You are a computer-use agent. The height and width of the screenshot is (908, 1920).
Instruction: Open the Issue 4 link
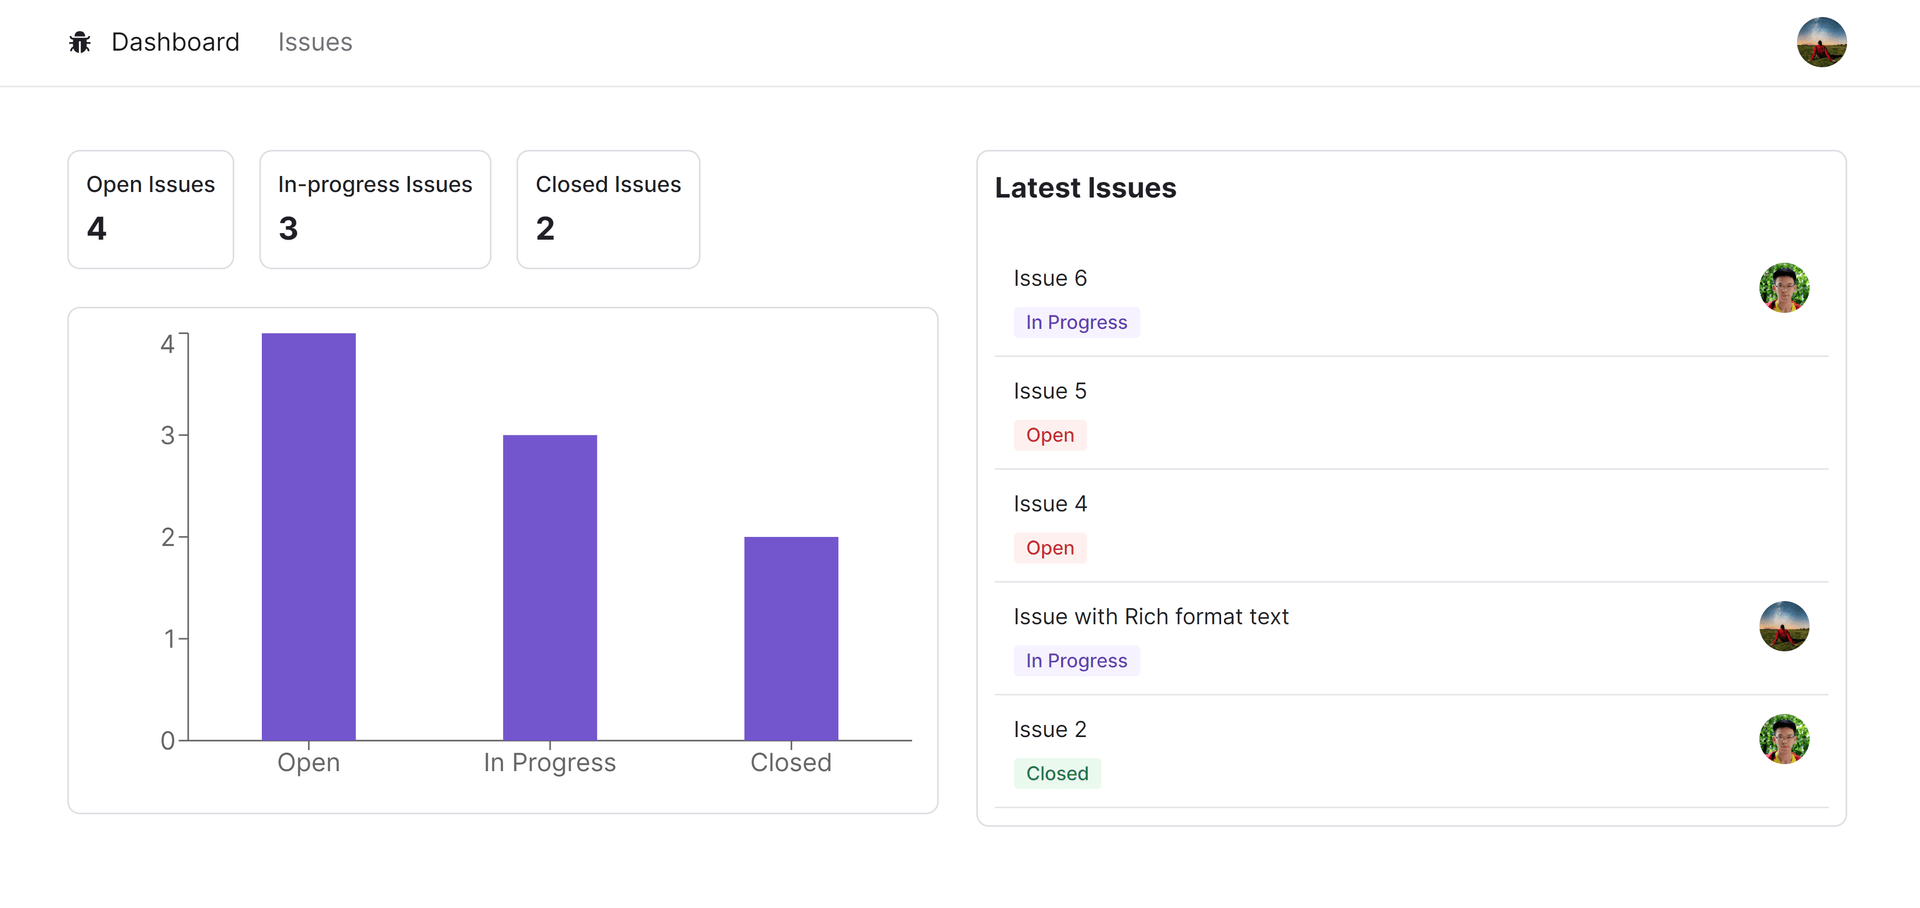tap(1050, 504)
